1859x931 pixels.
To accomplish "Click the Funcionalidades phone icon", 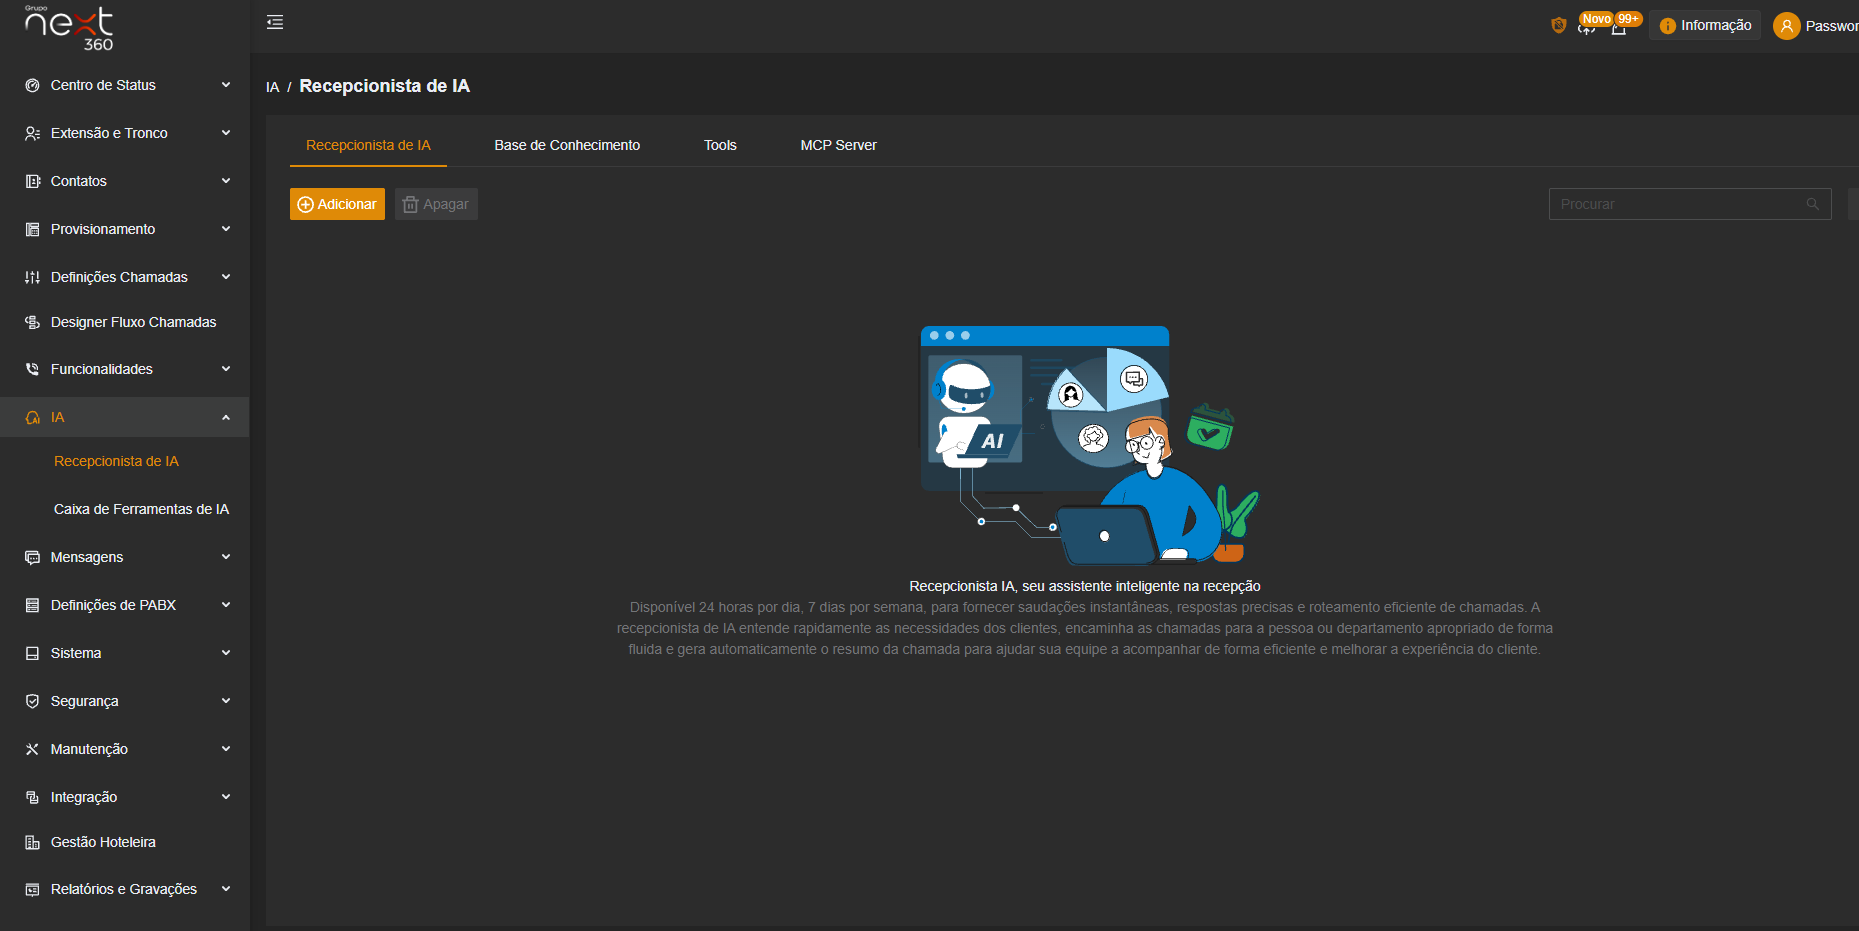I will coord(32,369).
